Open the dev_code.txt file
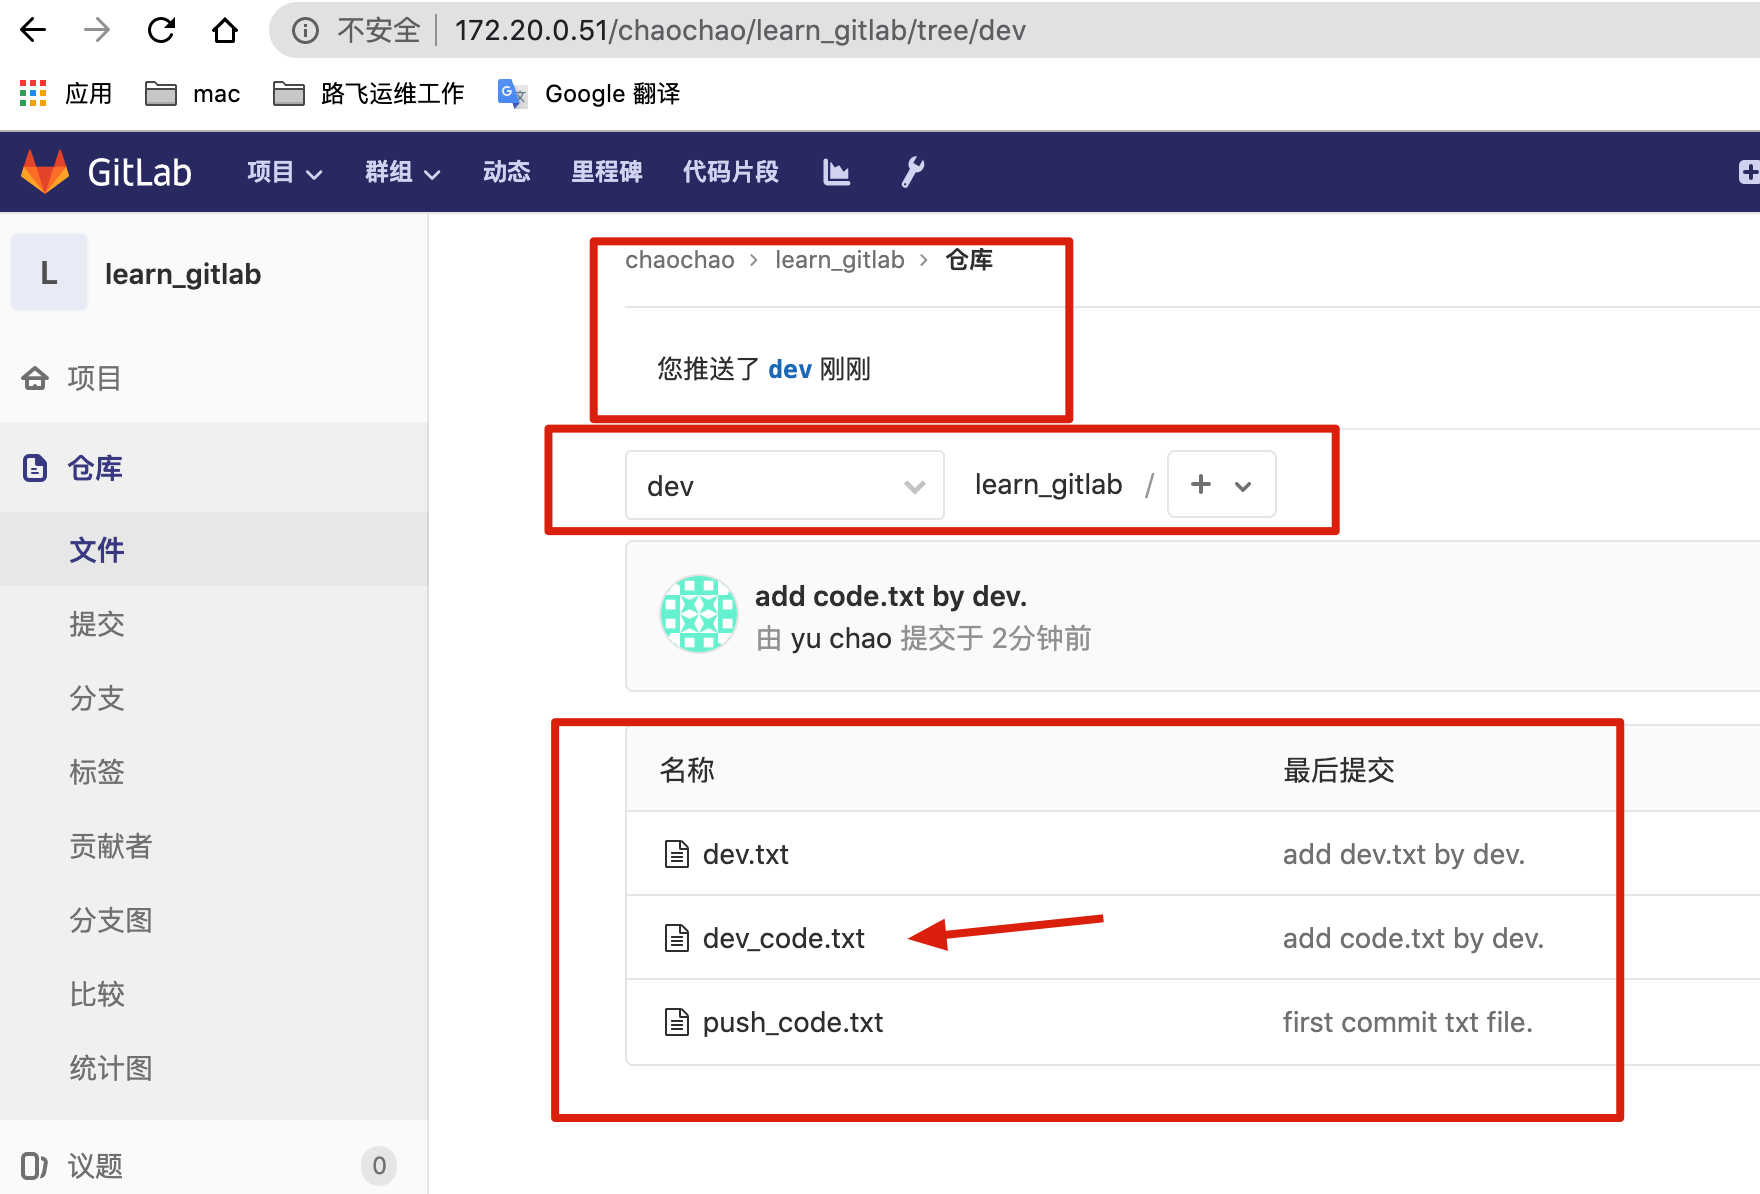This screenshot has width=1760, height=1194. coord(784,938)
